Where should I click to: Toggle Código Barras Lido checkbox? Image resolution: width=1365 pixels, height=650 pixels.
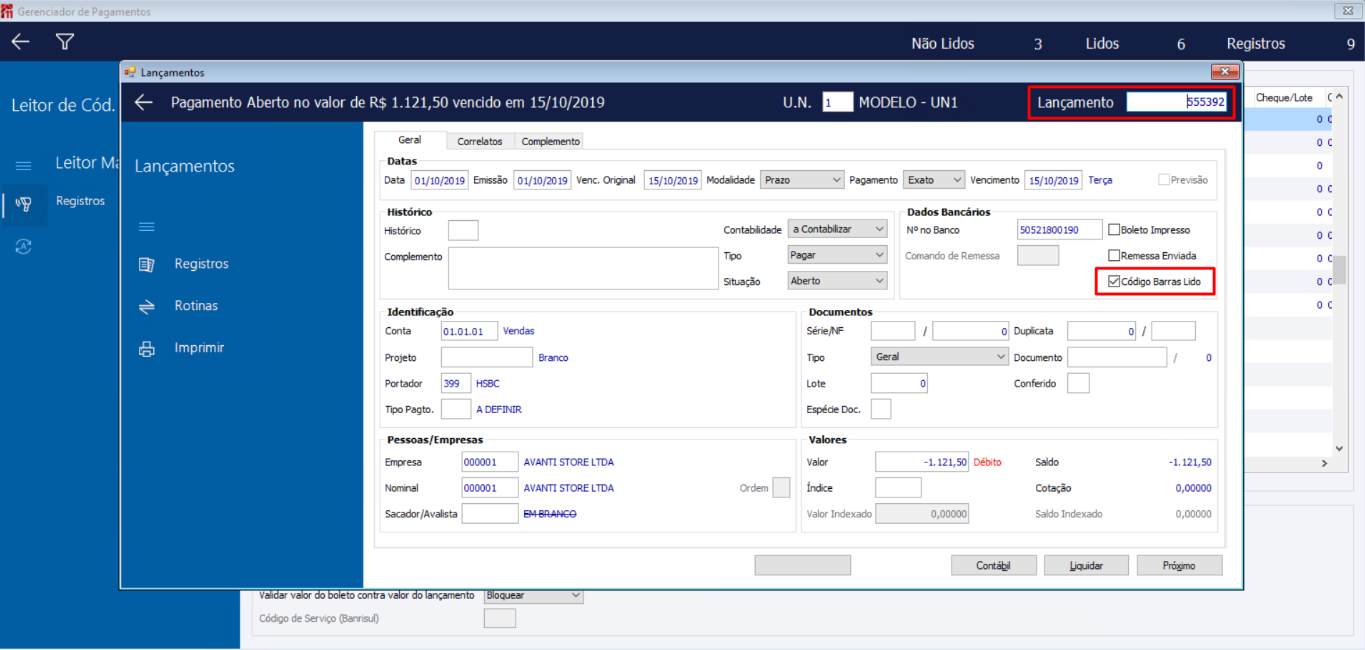[x=1114, y=282]
